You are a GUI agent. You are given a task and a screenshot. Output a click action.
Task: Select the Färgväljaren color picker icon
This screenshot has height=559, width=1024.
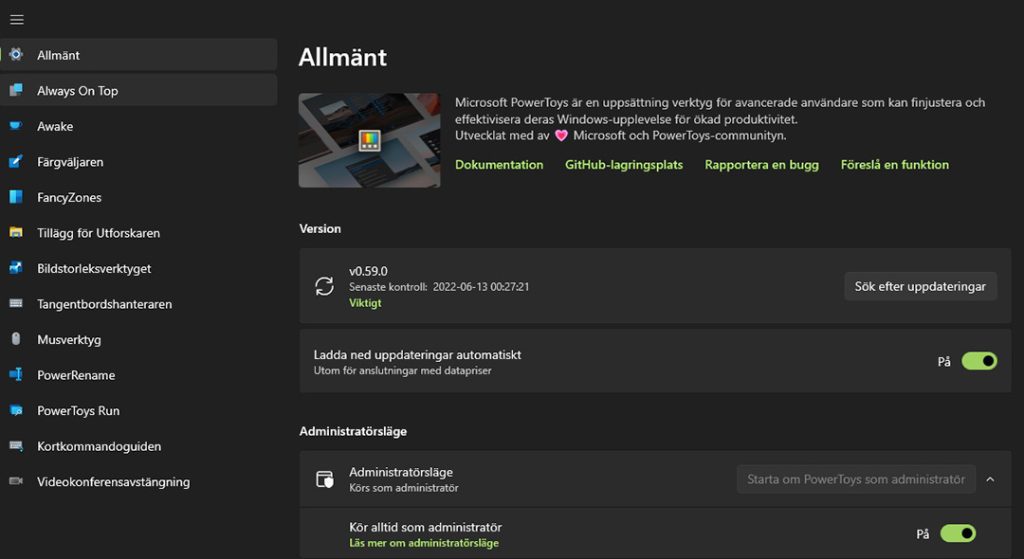[x=16, y=162]
